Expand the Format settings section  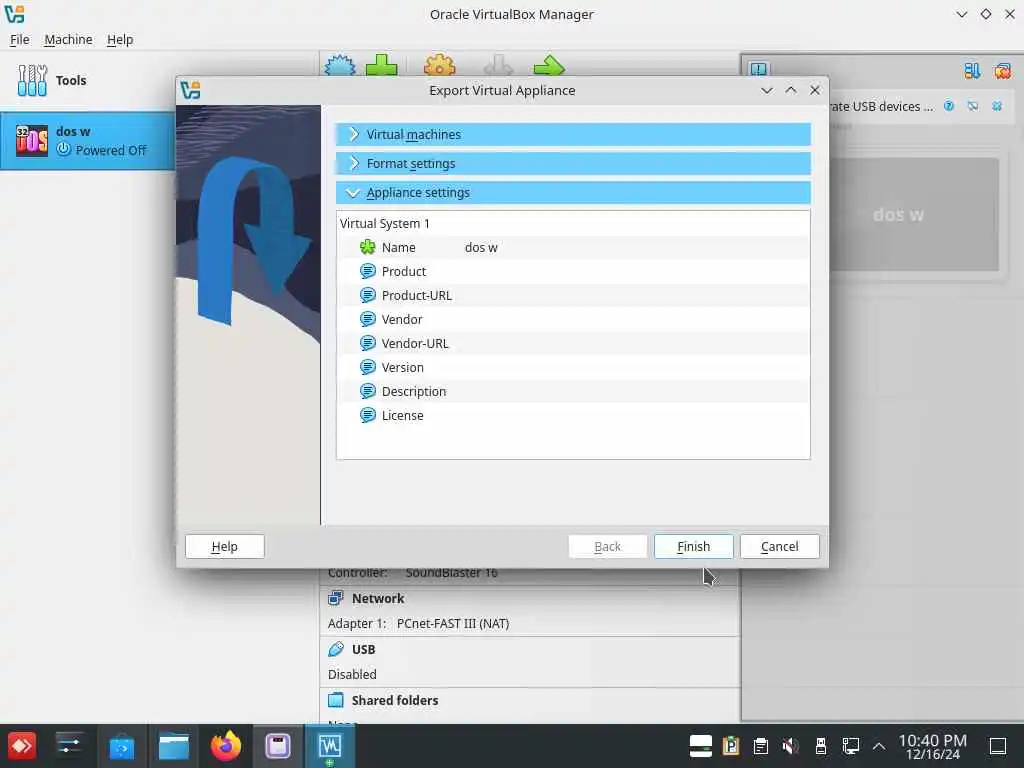coord(573,163)
